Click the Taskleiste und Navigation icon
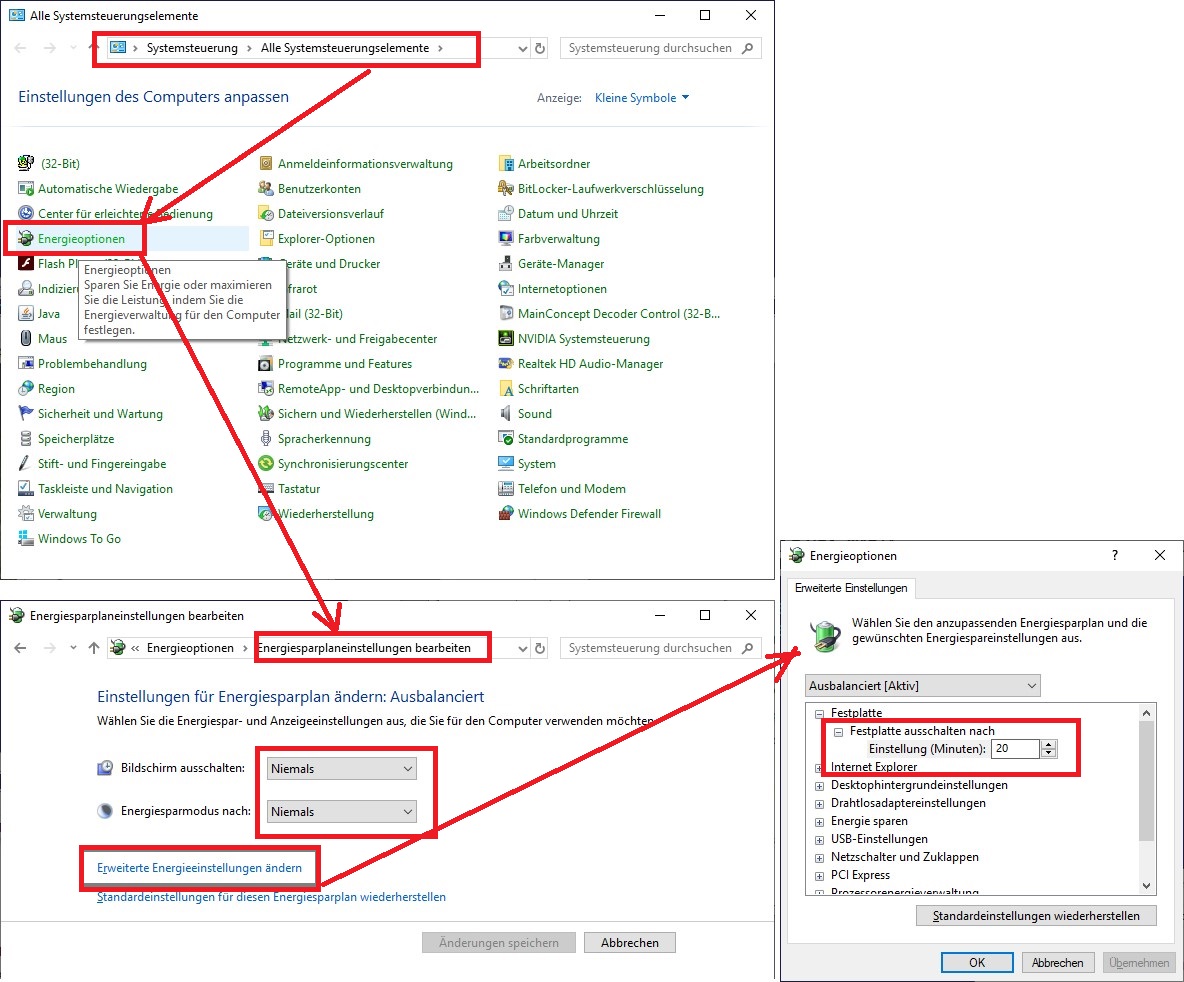This screenshot has height=982, width=1184. pyautogui.click(x=26, y=488)
